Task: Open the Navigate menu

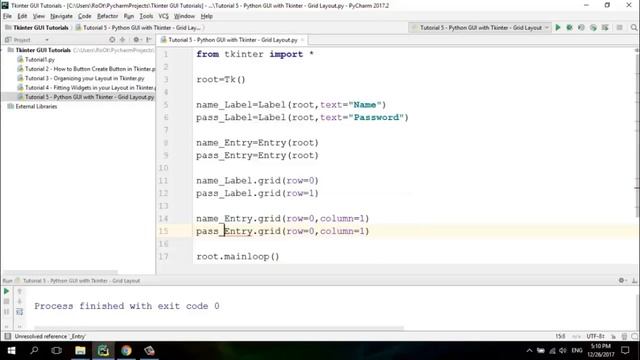Action: (61, 16)
